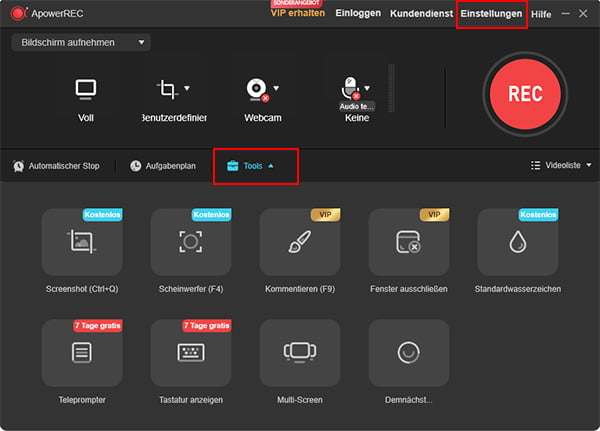The width and height of the screenshot is (600, 431).
Task: Open the Einloggen login menu
Action: coord(358,13)
